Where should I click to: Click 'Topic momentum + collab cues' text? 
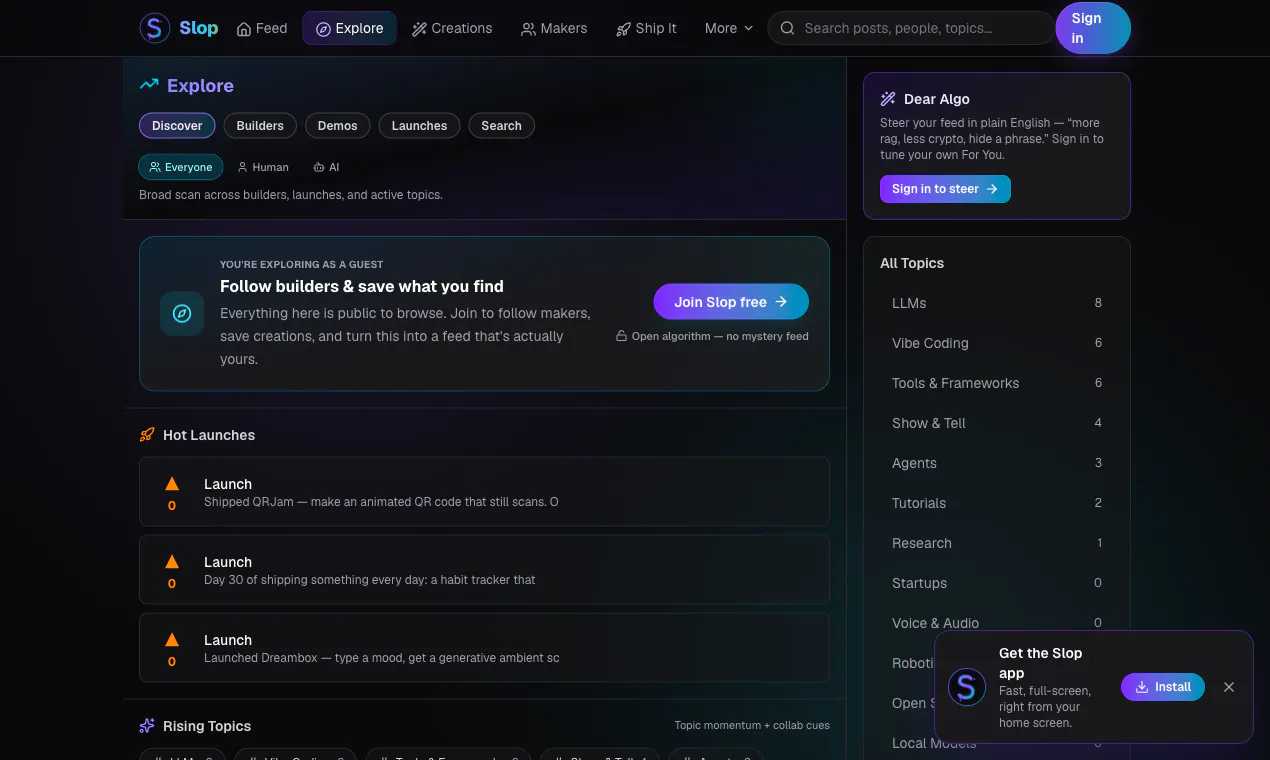[752, 726]
